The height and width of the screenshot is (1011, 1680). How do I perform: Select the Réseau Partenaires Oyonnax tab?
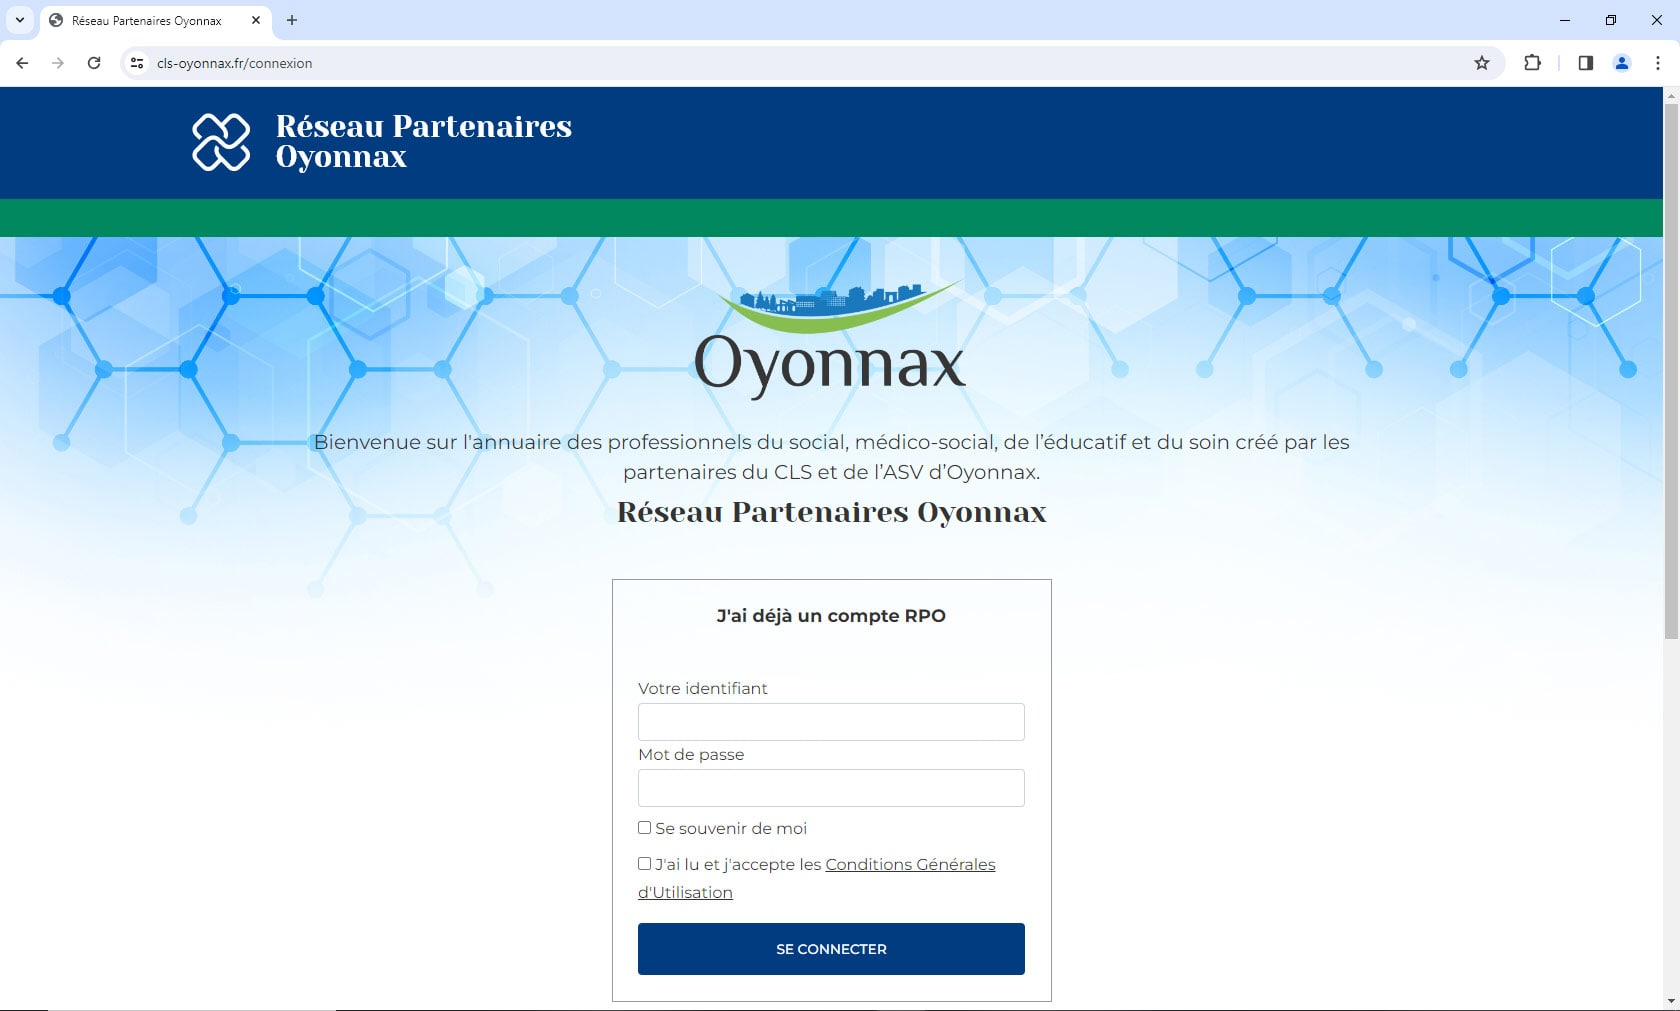click(x=147, y=20)
